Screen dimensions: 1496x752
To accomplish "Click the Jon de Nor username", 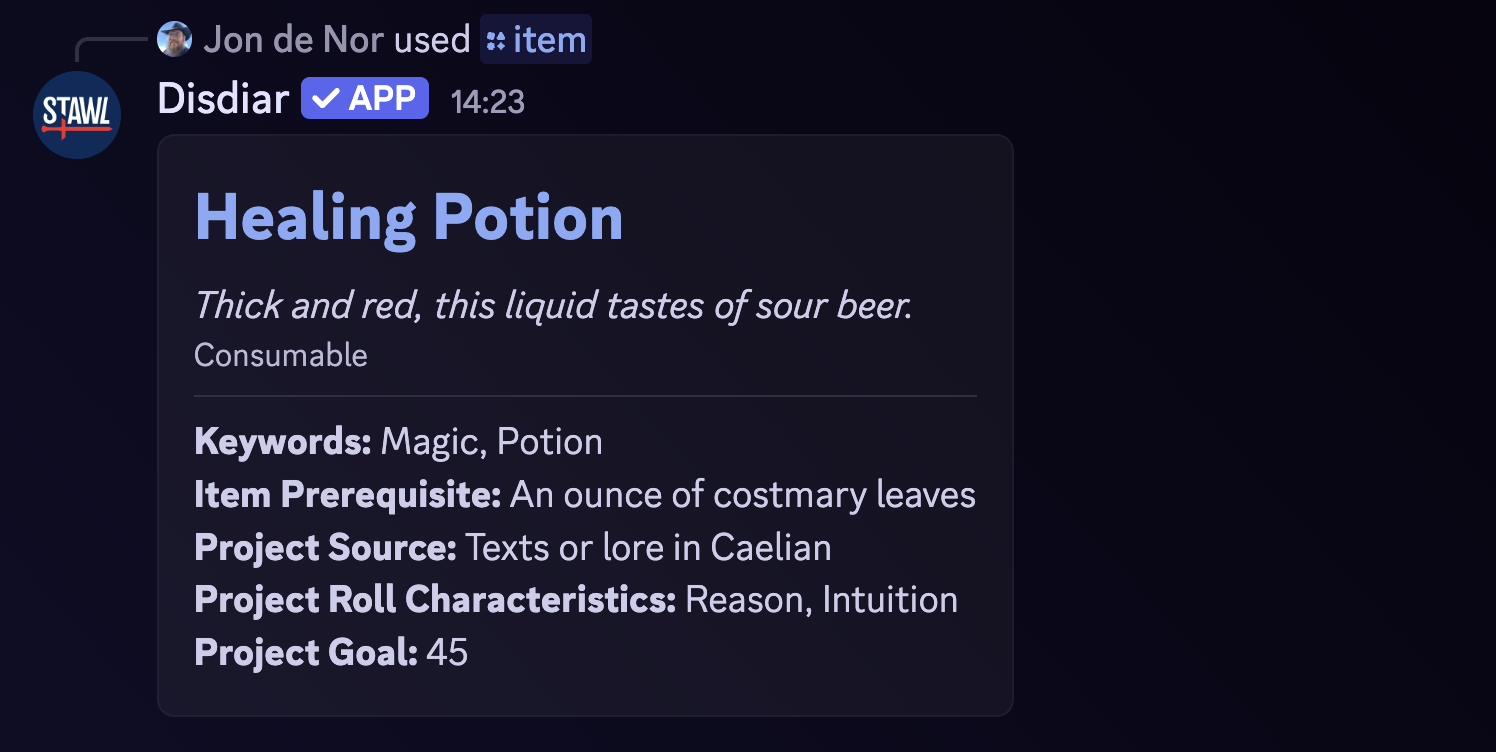I will click(293, 39).
